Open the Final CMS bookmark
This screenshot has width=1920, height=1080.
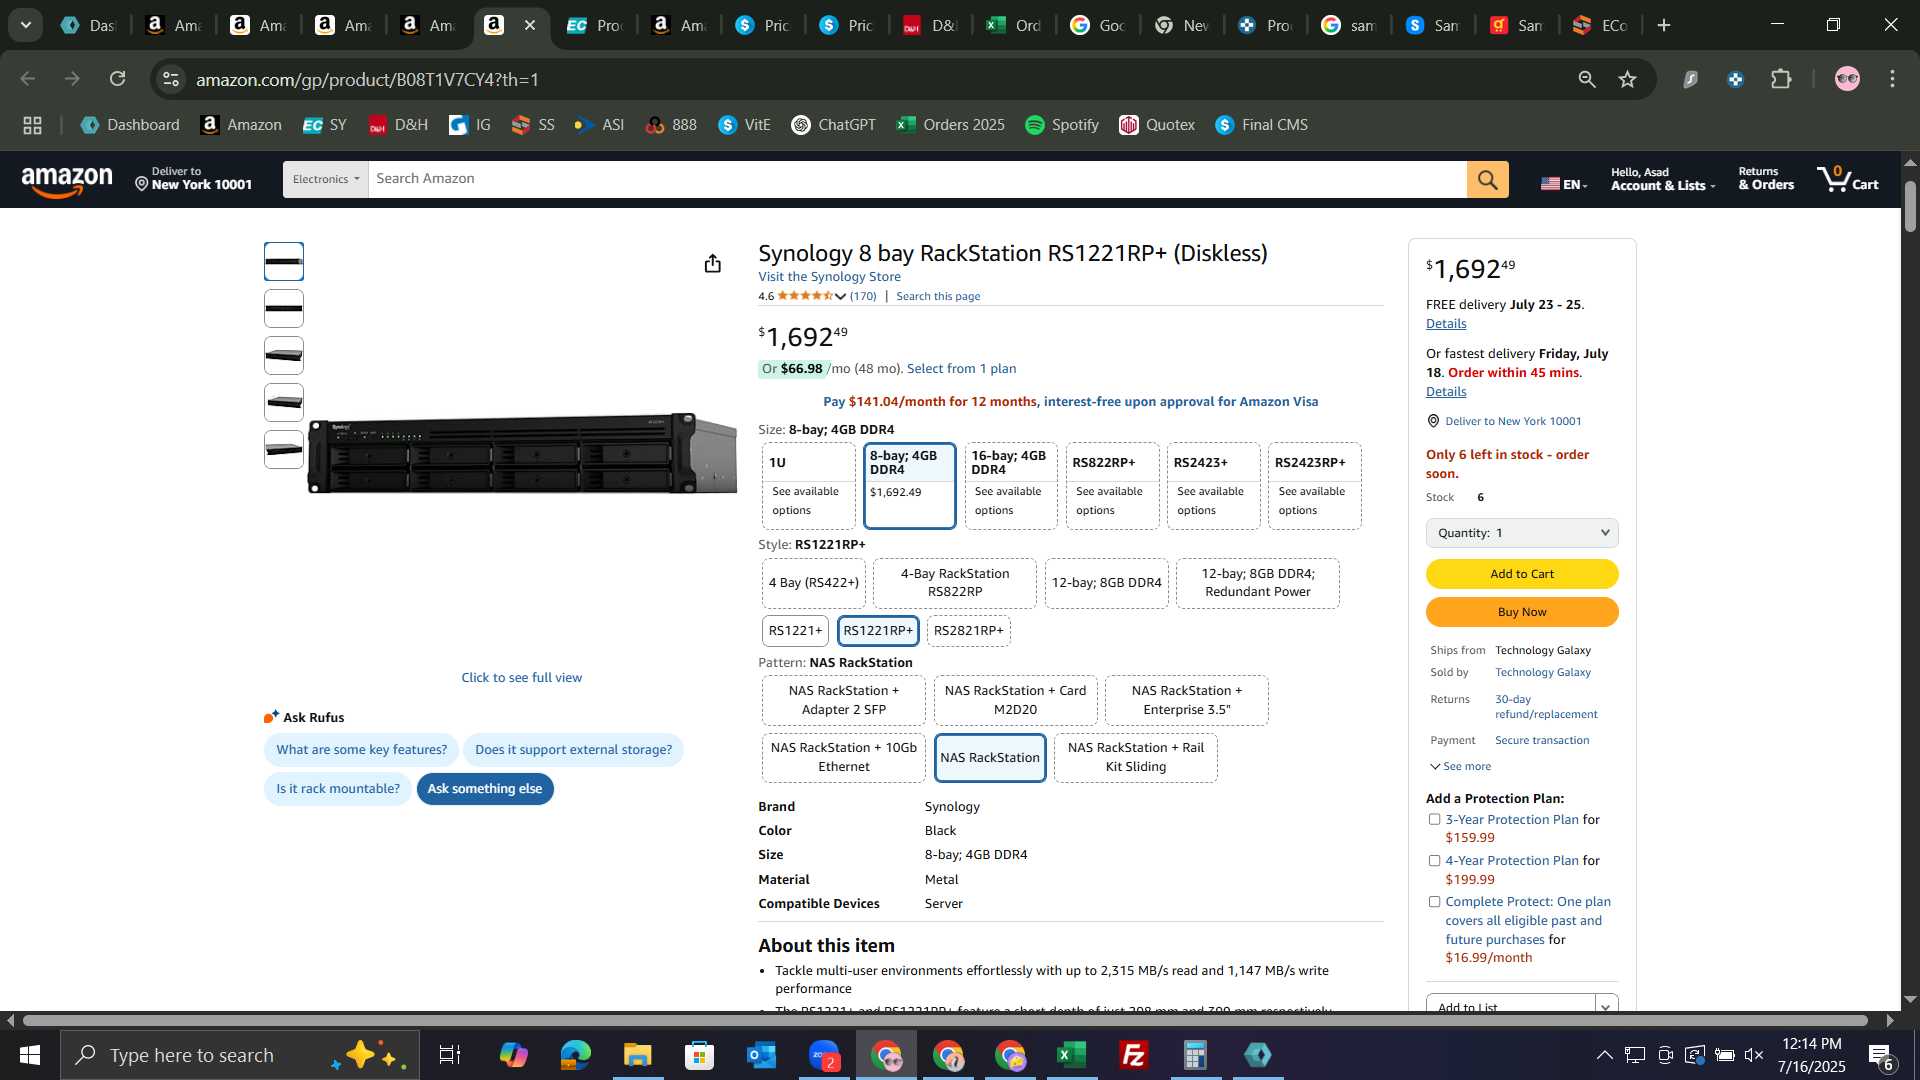pos(1261,125)
